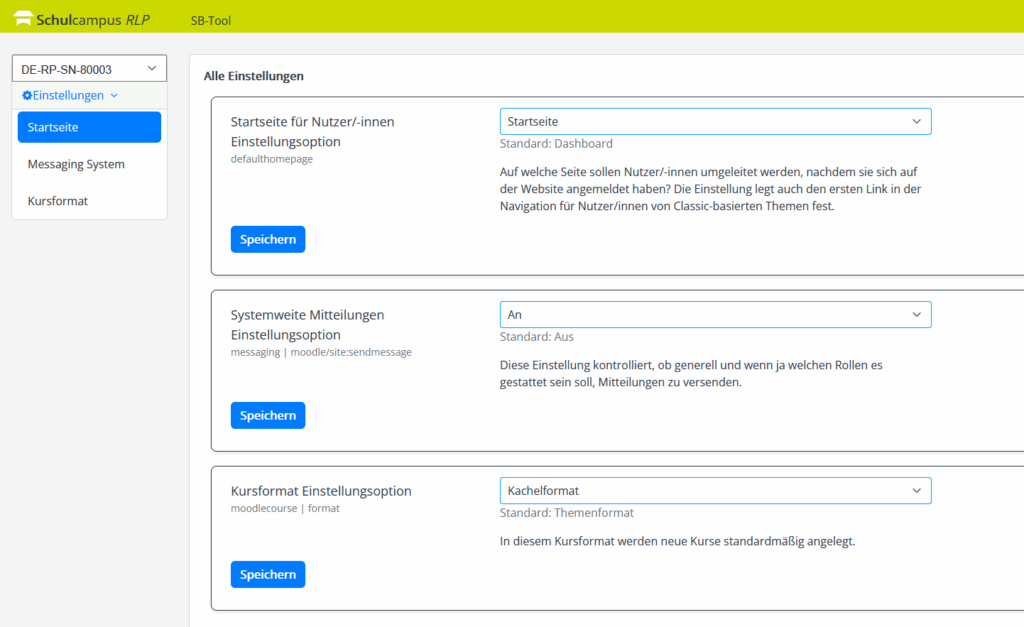Save the Startseite für Nutzer/-innen setting
Screen dimensions: 1024x627
click(x=267, y=239)
